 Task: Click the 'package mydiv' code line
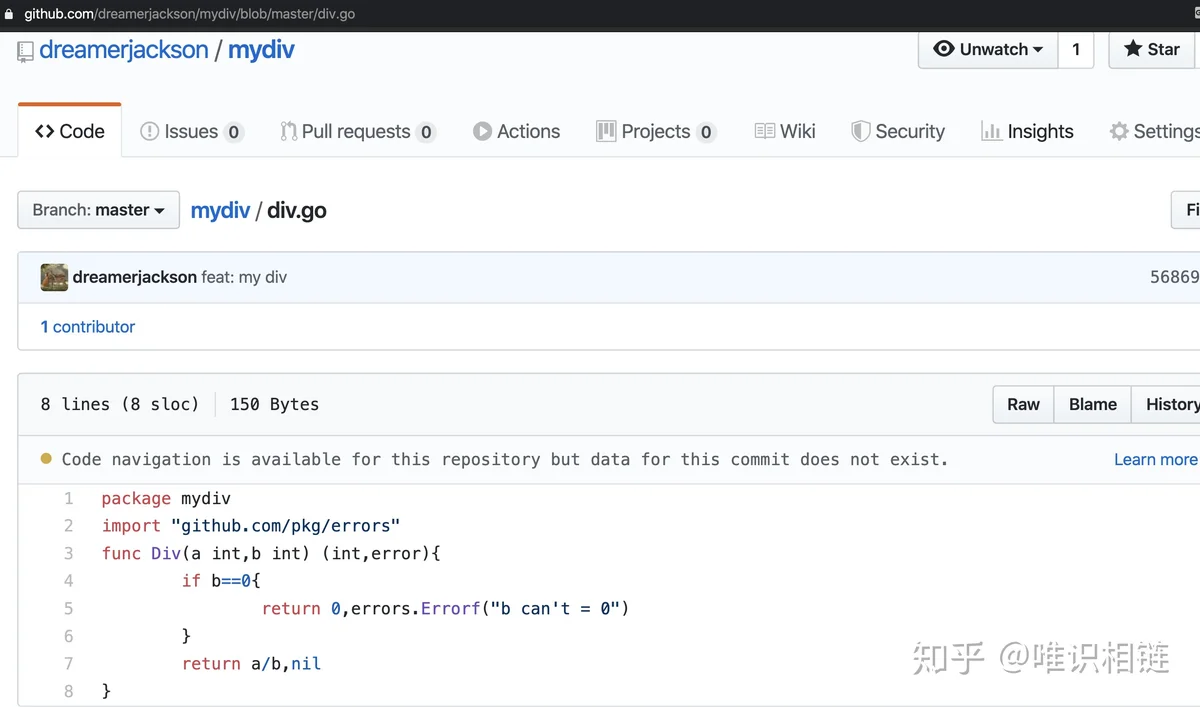[x=166, y=498]
